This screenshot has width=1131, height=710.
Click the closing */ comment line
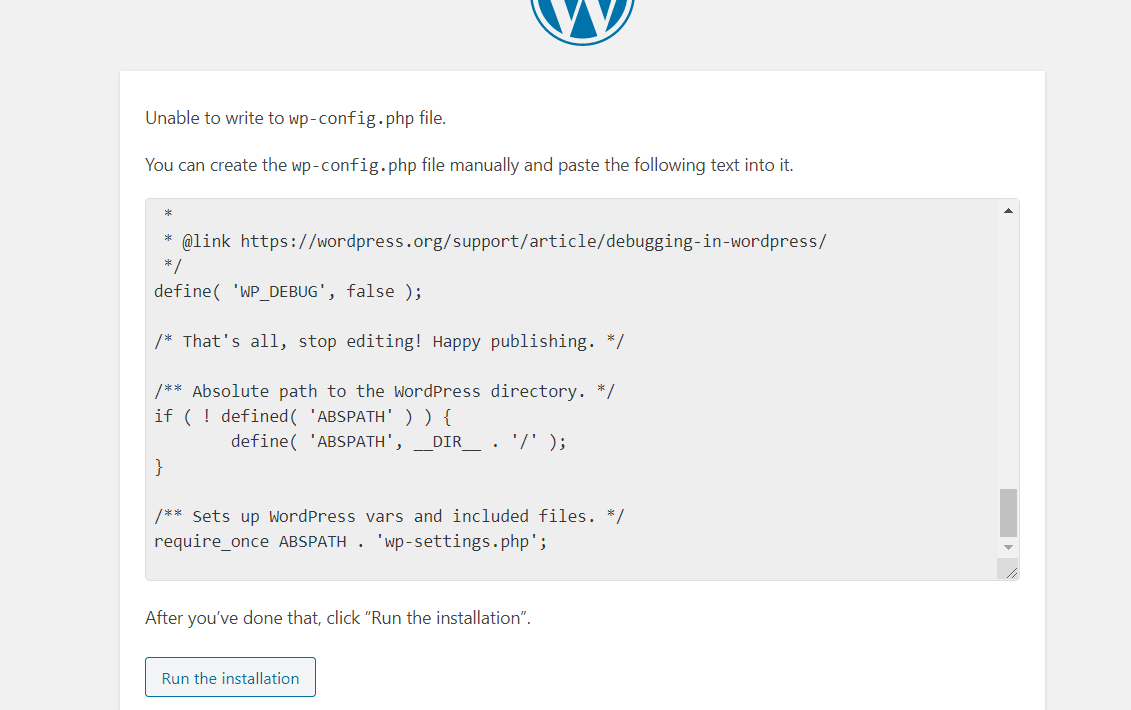[x=173, y=266]
